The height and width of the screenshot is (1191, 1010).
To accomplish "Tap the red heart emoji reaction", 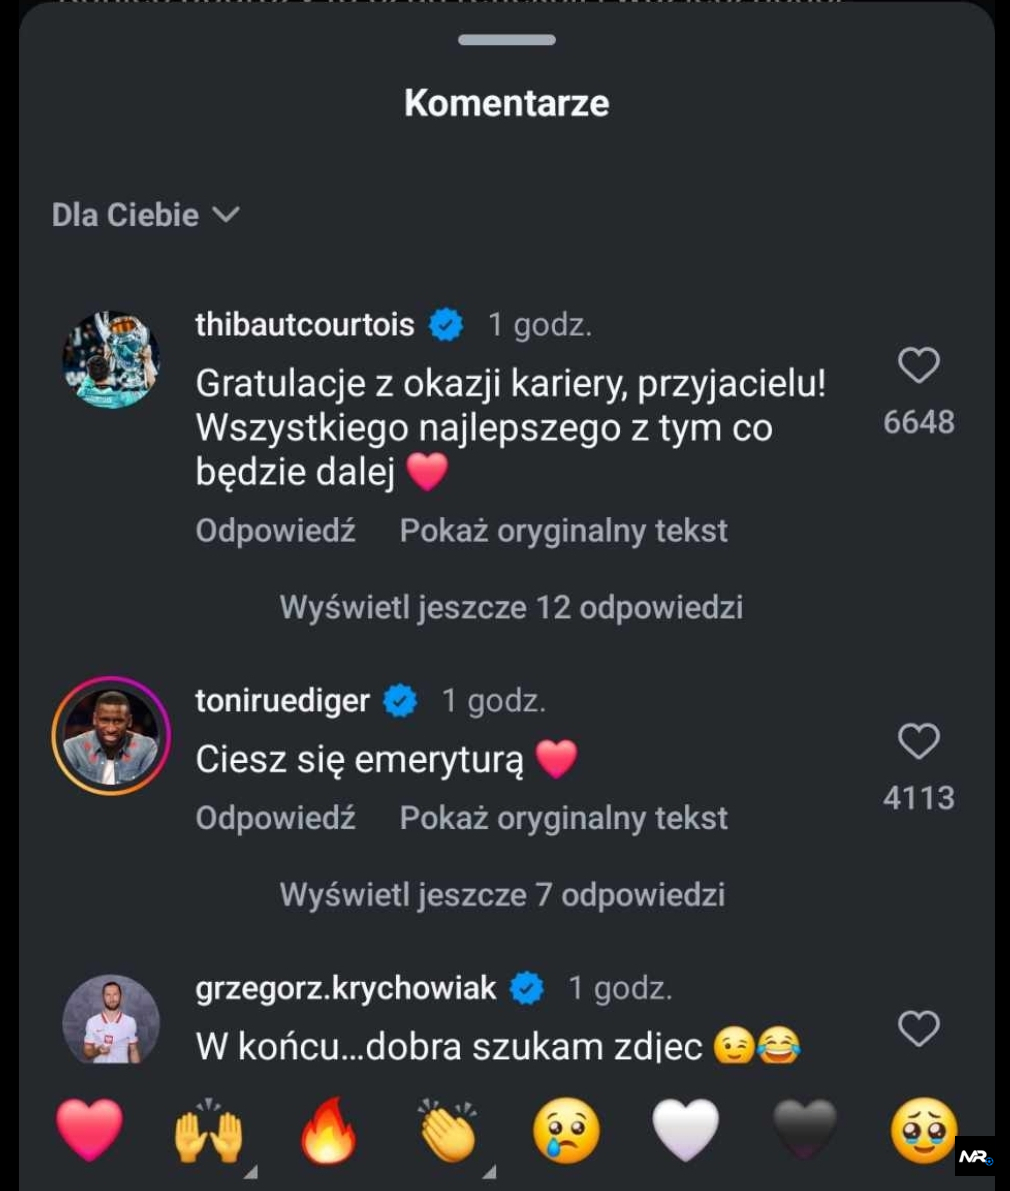I will (x=90, y=1130).
